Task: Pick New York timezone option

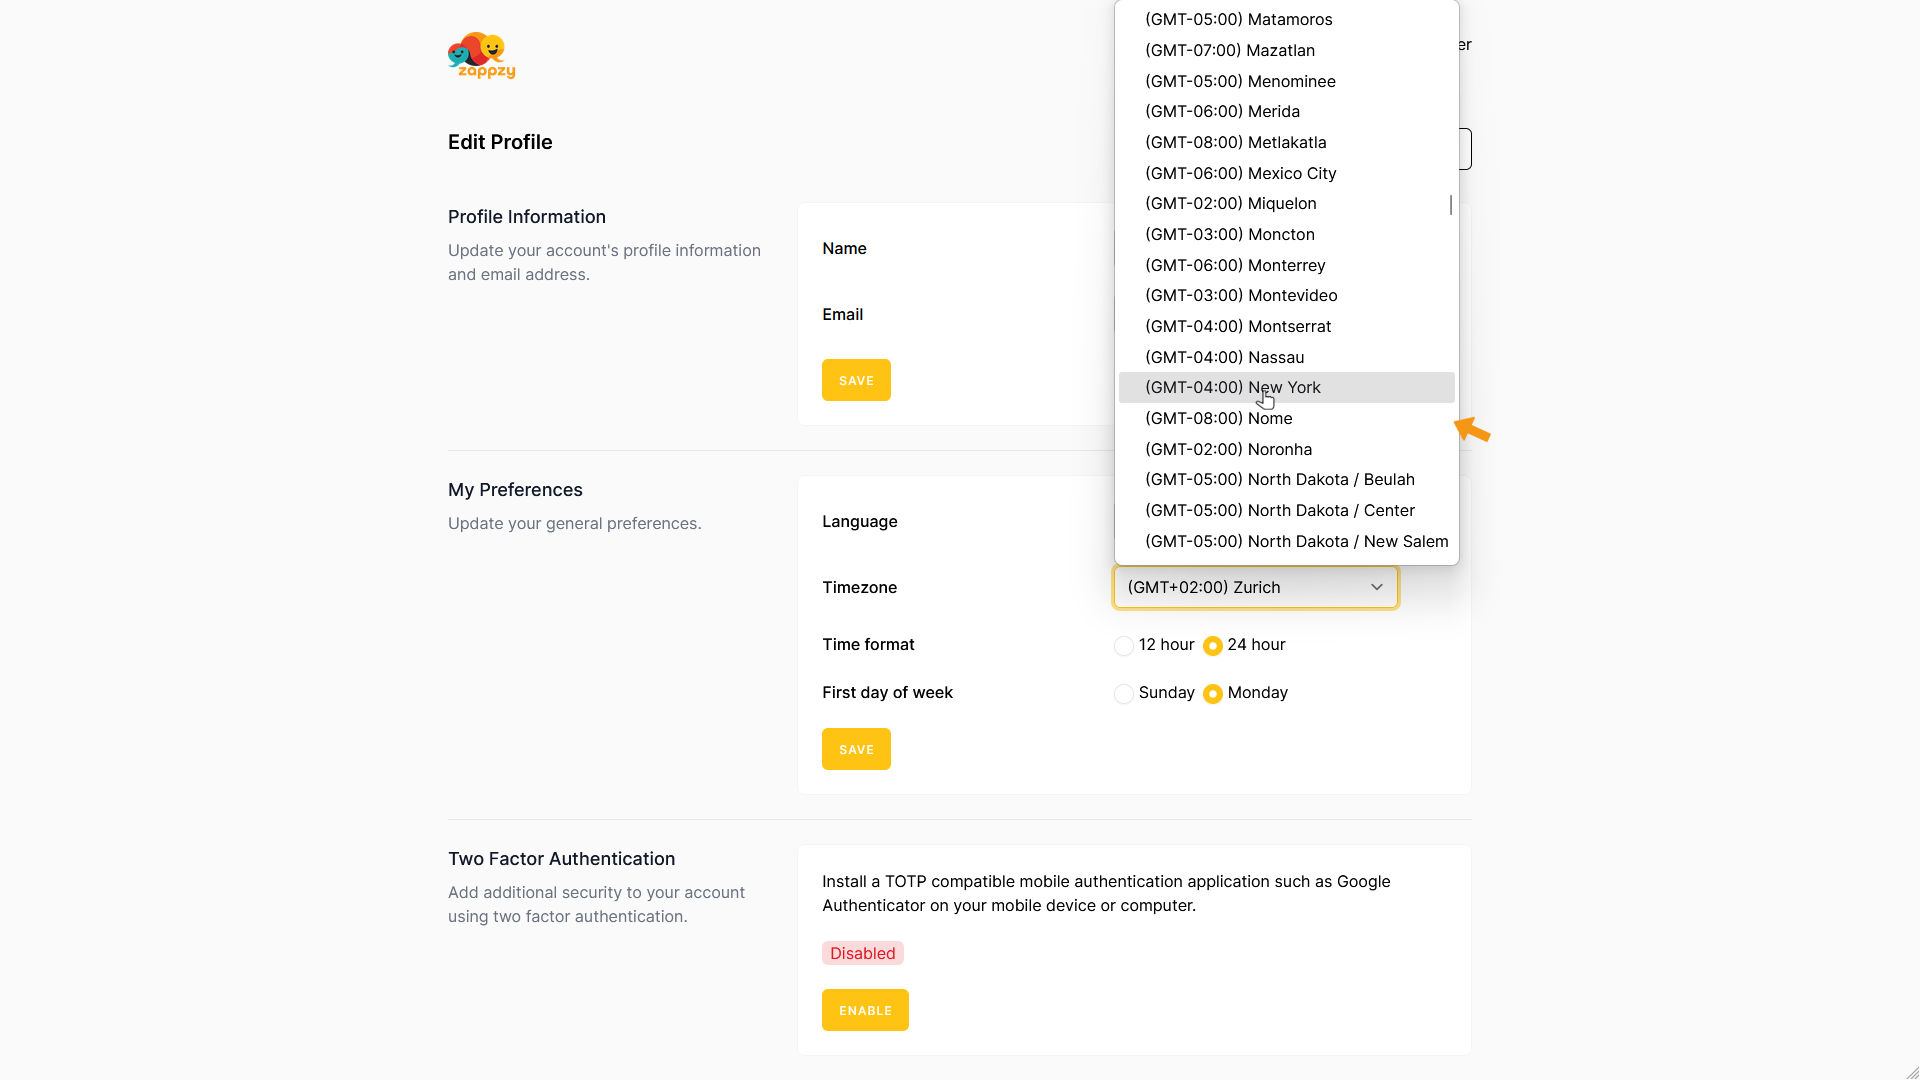Action: (x=1232, y=388)
